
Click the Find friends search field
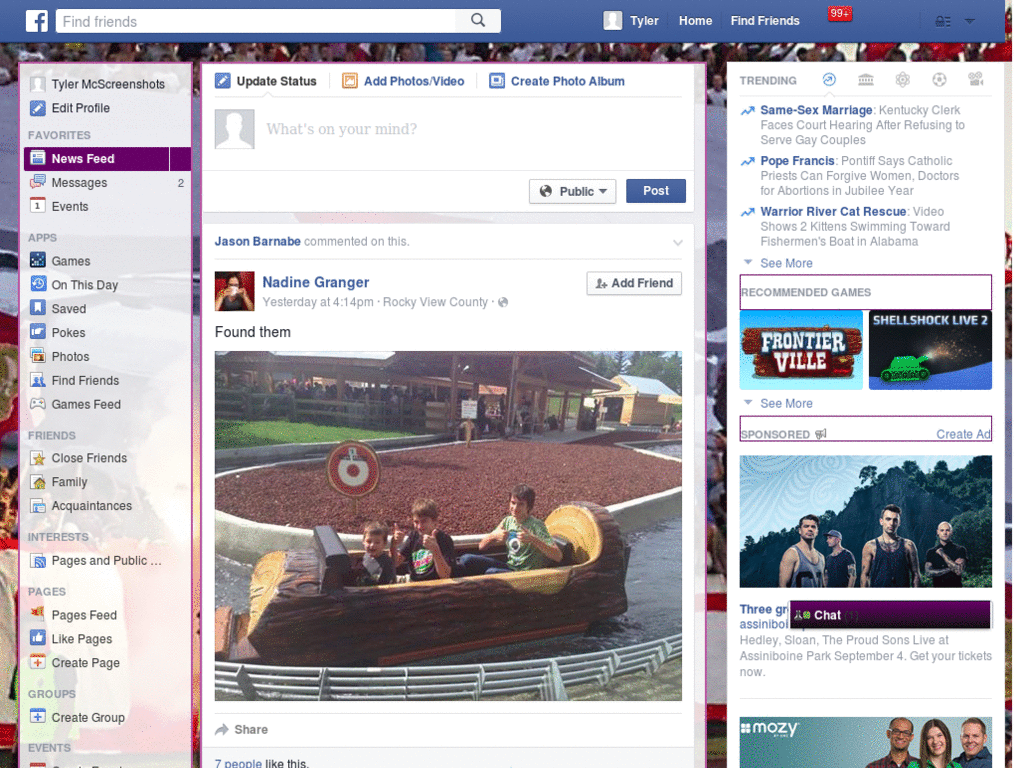(256, 21)
